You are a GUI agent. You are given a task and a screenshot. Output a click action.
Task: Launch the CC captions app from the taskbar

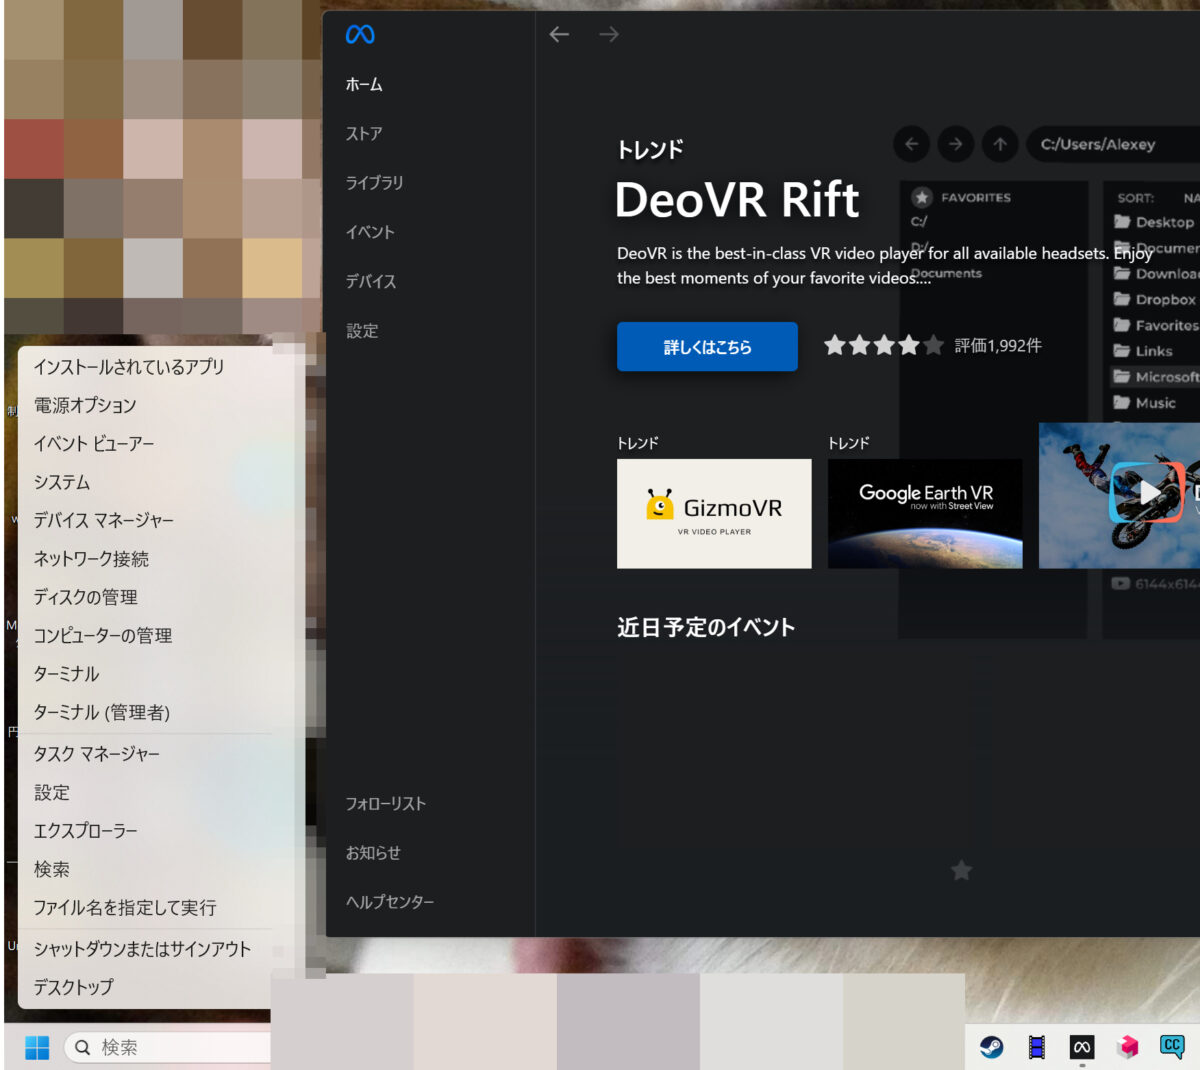pos(1171,1047)
